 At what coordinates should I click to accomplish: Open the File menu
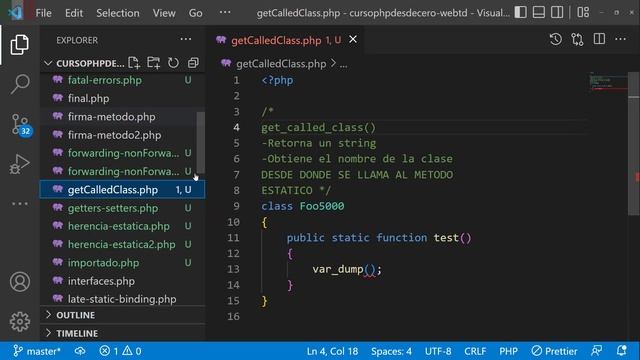click(43, 13)
